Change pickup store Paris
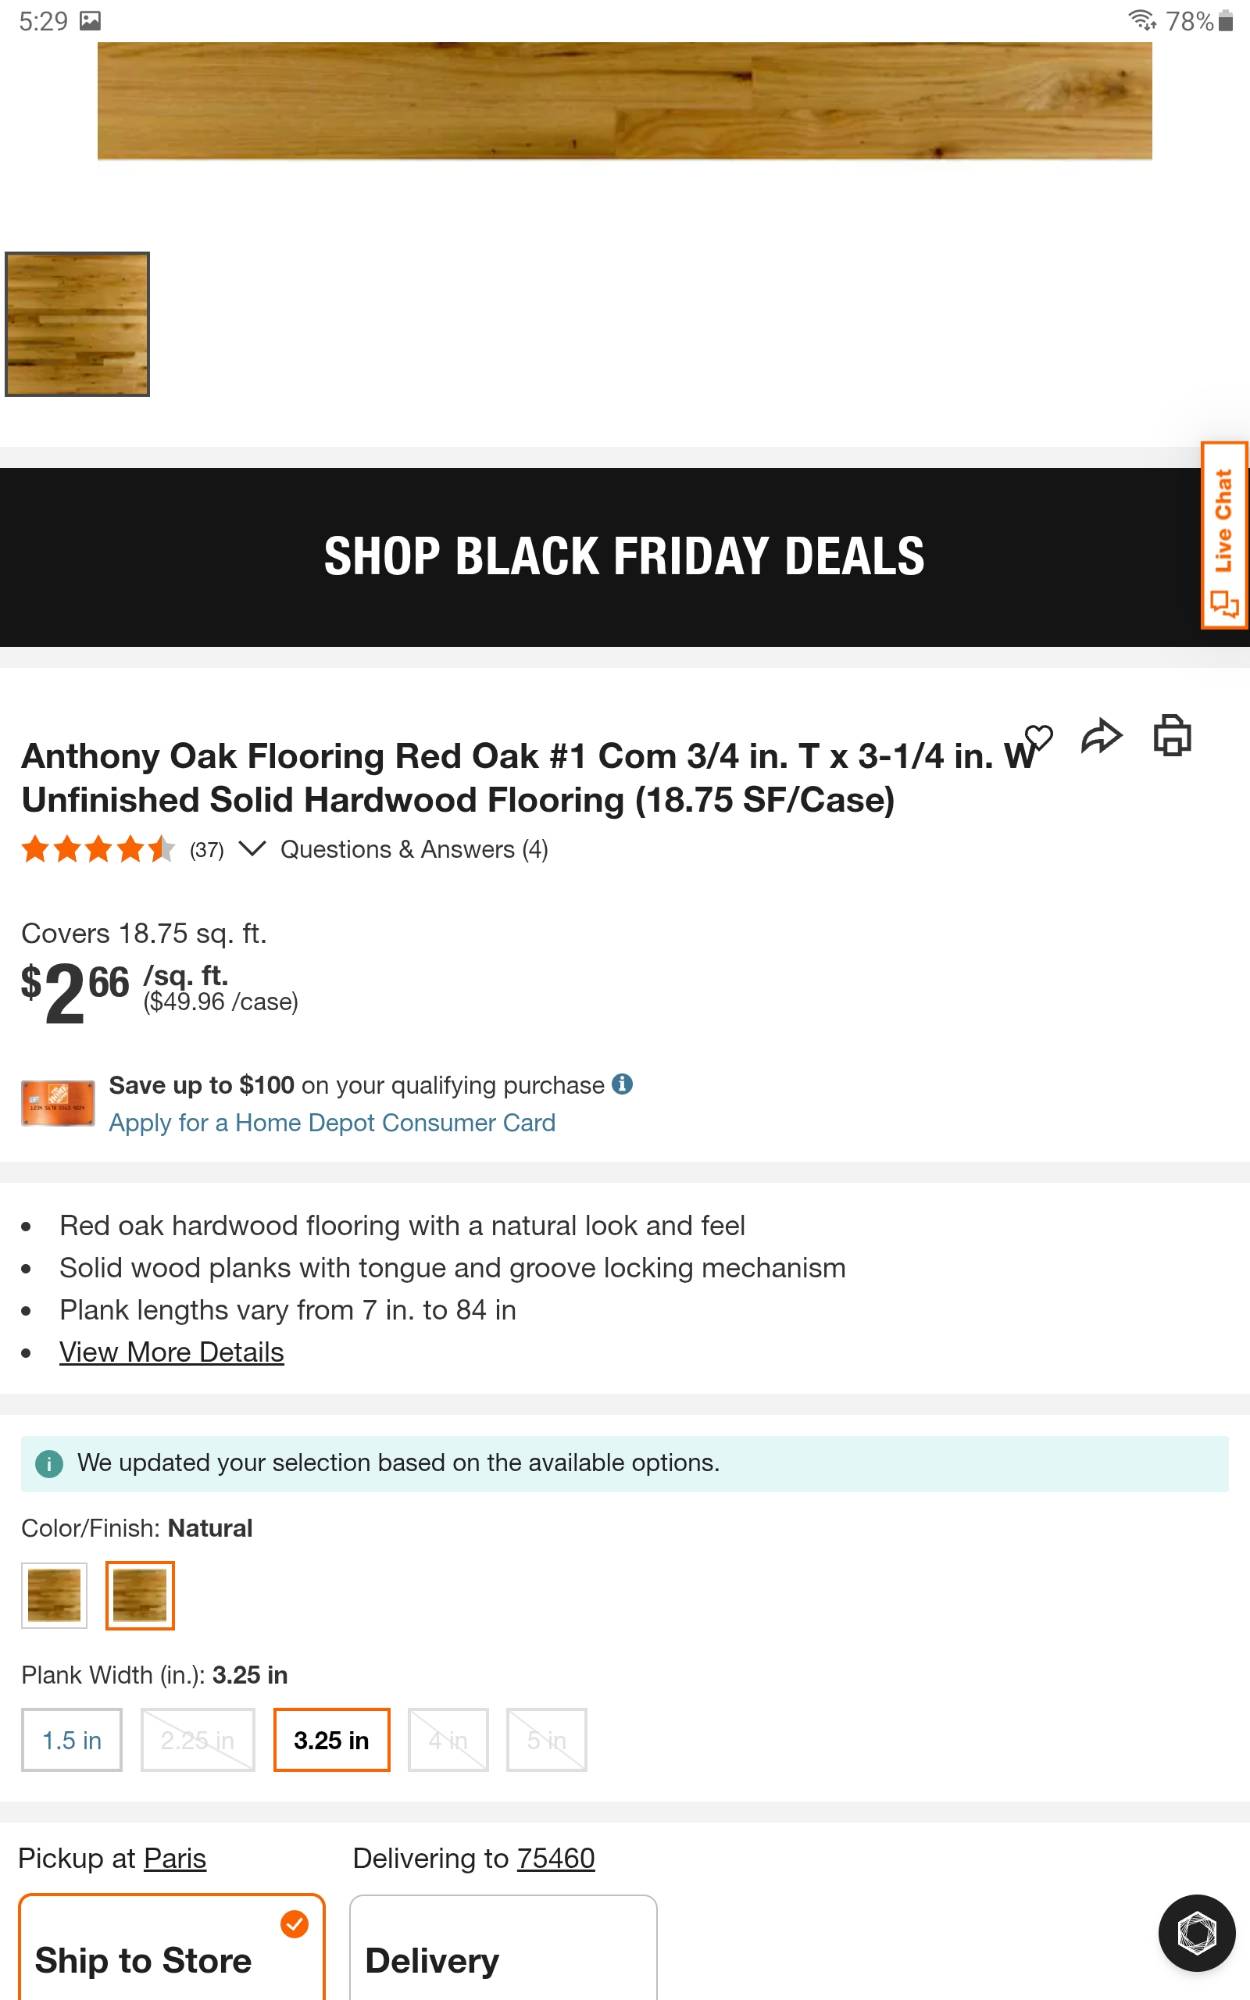 175,1858
